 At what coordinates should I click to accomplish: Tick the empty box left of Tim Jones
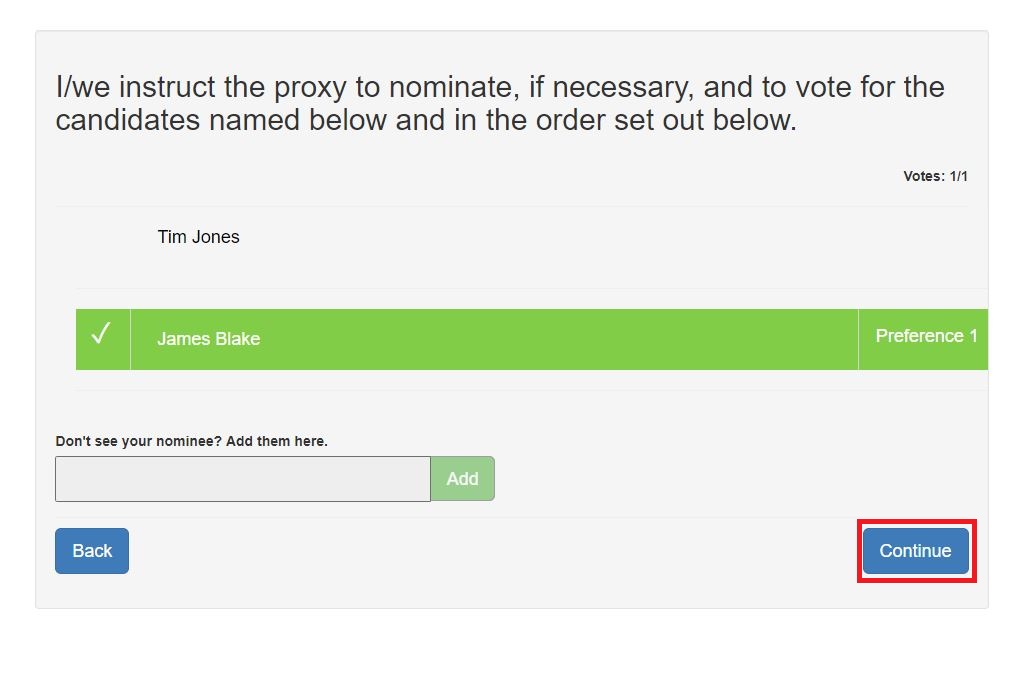tap(102, 238)
